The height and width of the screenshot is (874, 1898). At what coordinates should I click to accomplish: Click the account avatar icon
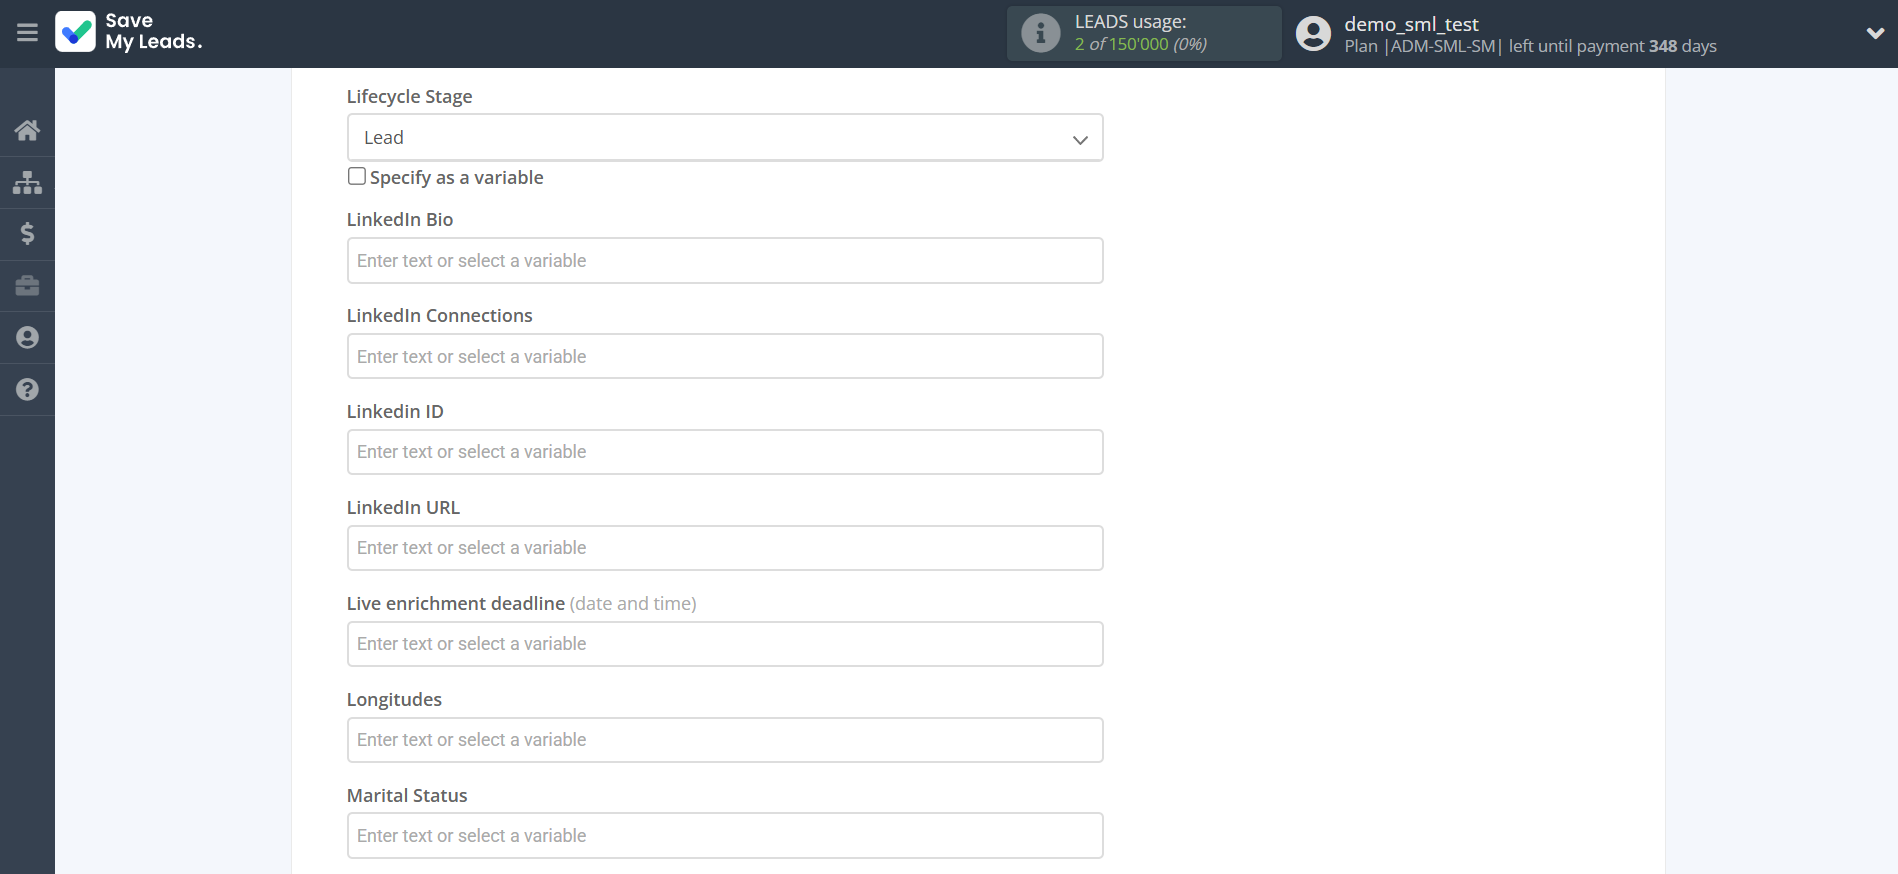(x=1313, y=33)
